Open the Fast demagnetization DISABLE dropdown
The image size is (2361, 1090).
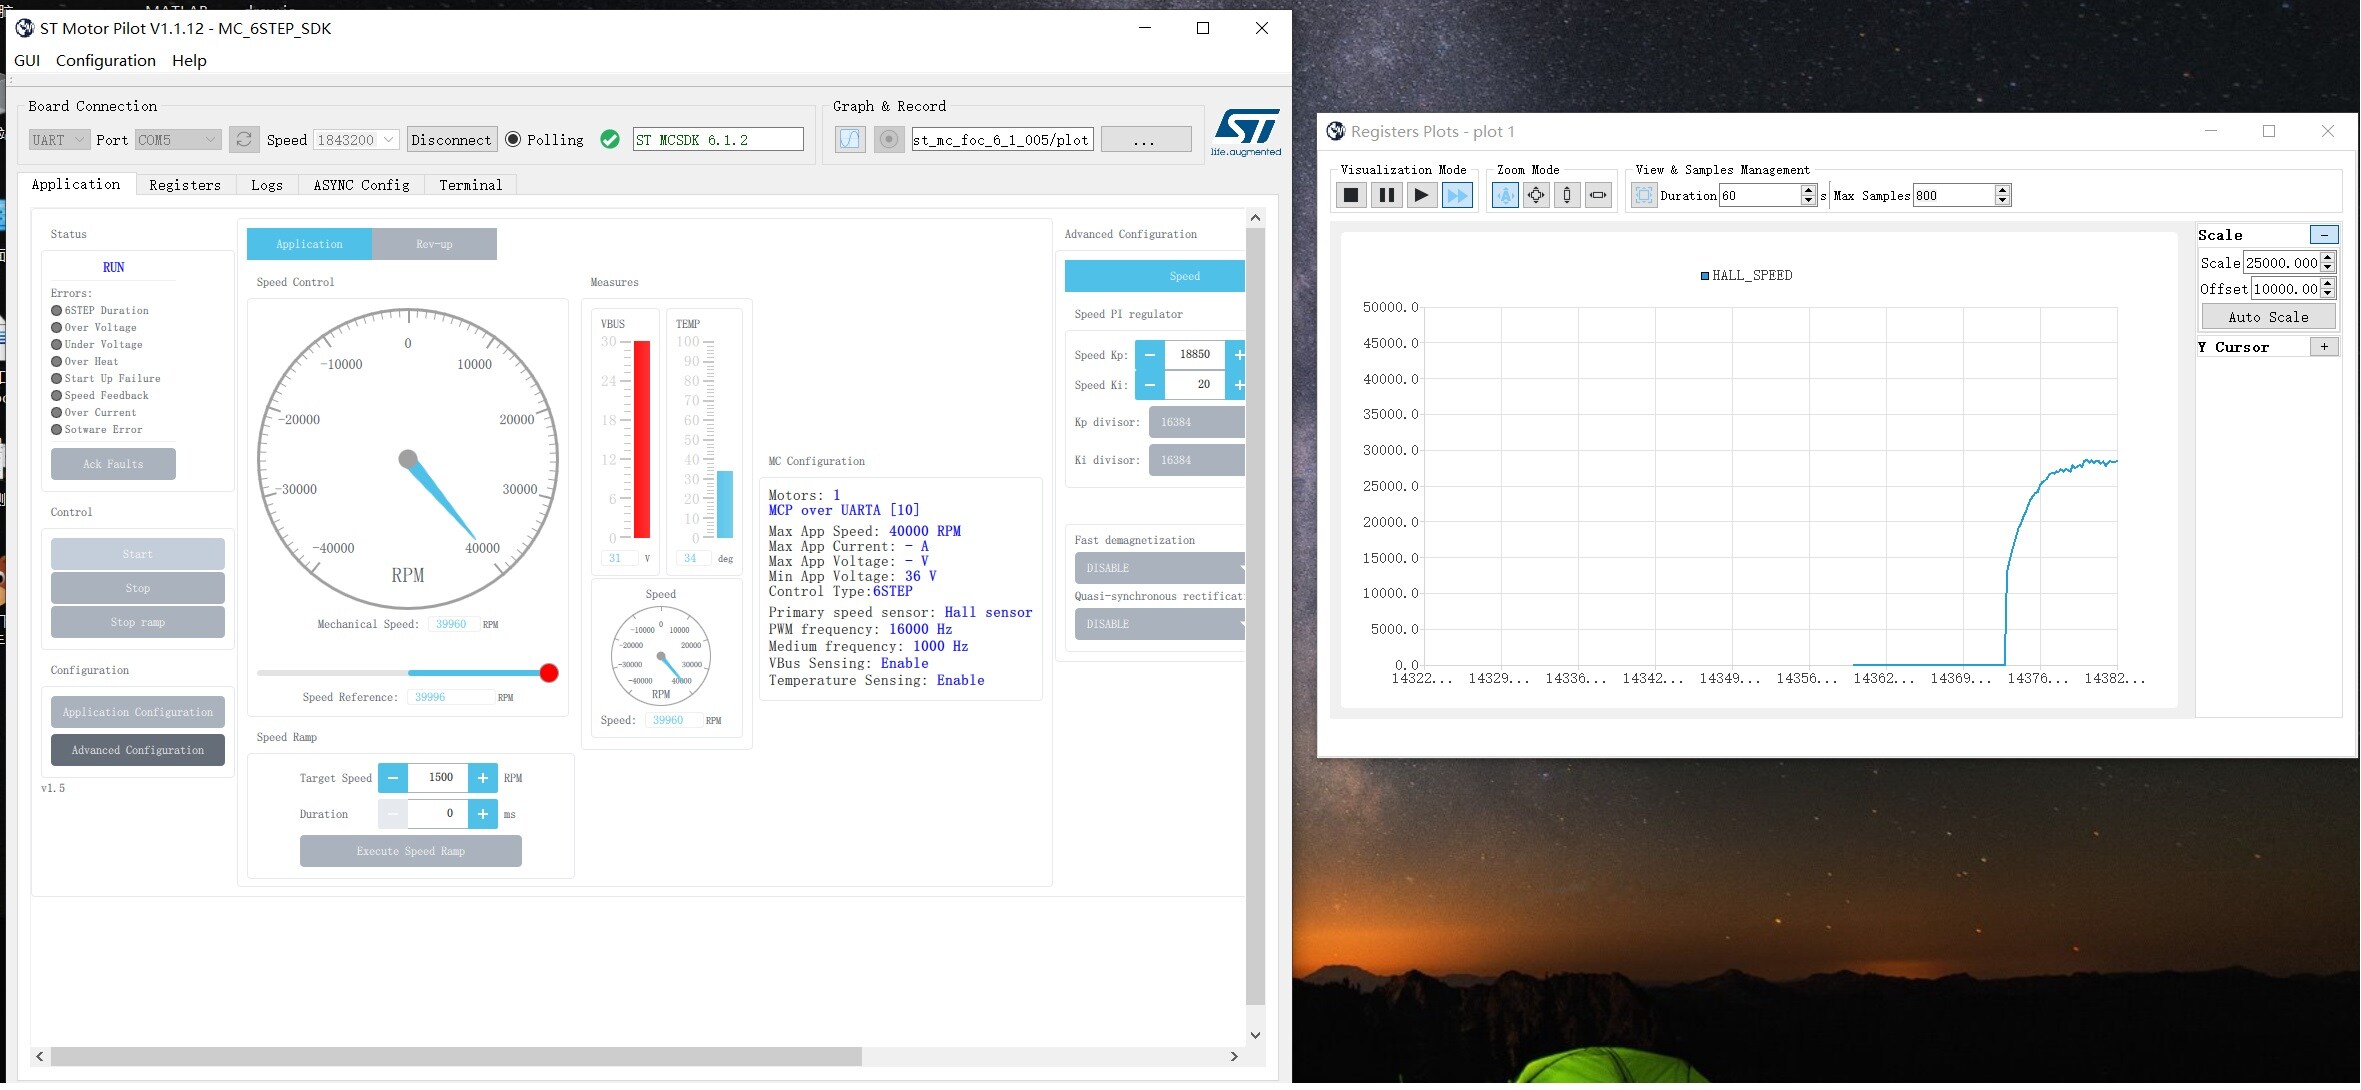pos(1160,568)
